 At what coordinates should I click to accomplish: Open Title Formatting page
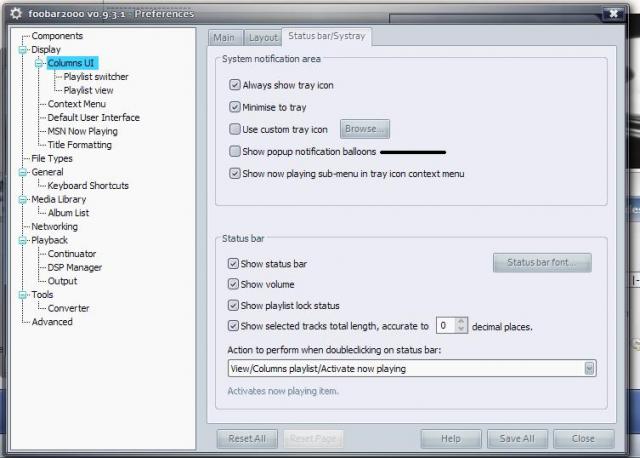point(80,145)
